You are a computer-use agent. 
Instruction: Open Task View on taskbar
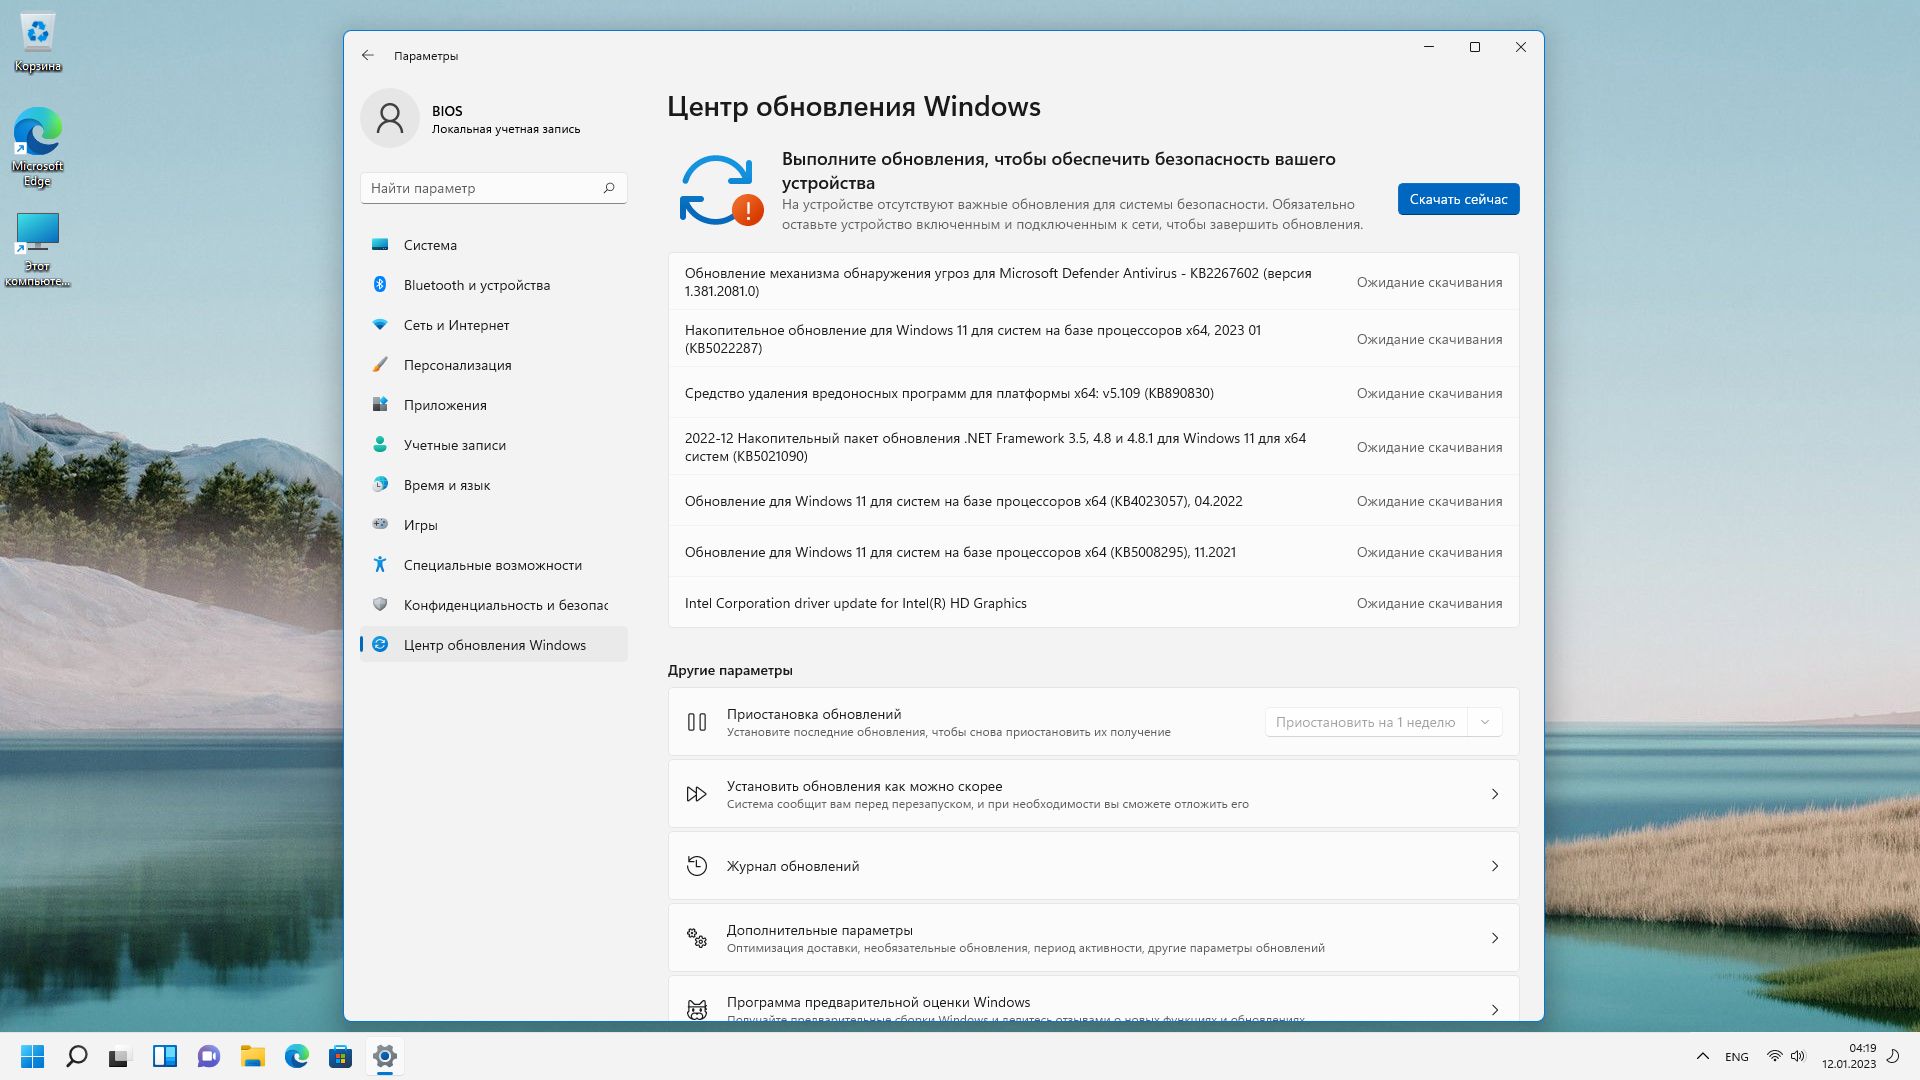(121, 1056)
